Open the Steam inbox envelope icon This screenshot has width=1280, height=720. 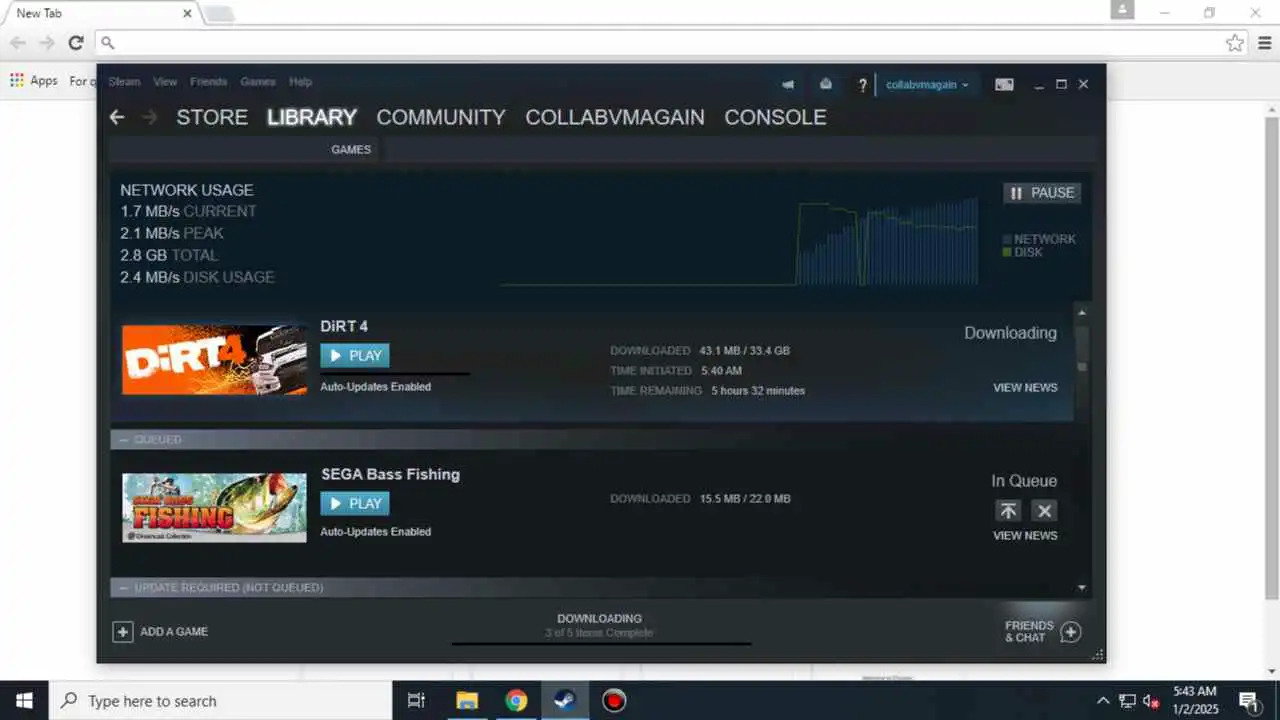(826, 85)
